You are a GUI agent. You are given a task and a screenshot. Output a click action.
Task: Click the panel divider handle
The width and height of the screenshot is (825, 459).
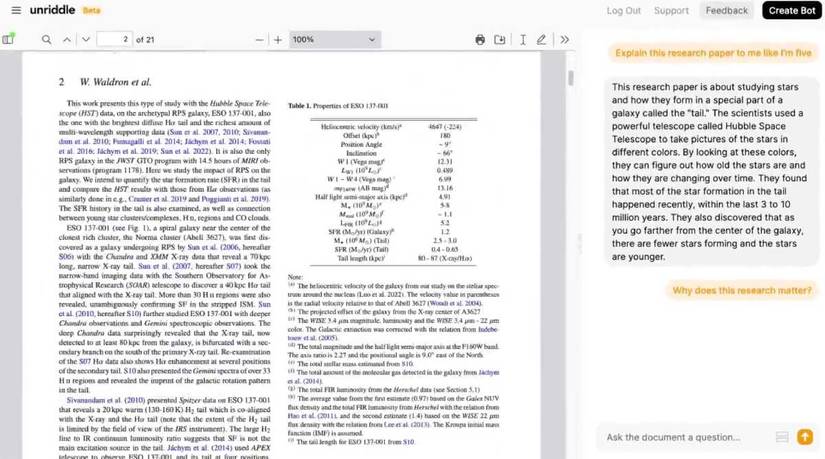(580, 243)
